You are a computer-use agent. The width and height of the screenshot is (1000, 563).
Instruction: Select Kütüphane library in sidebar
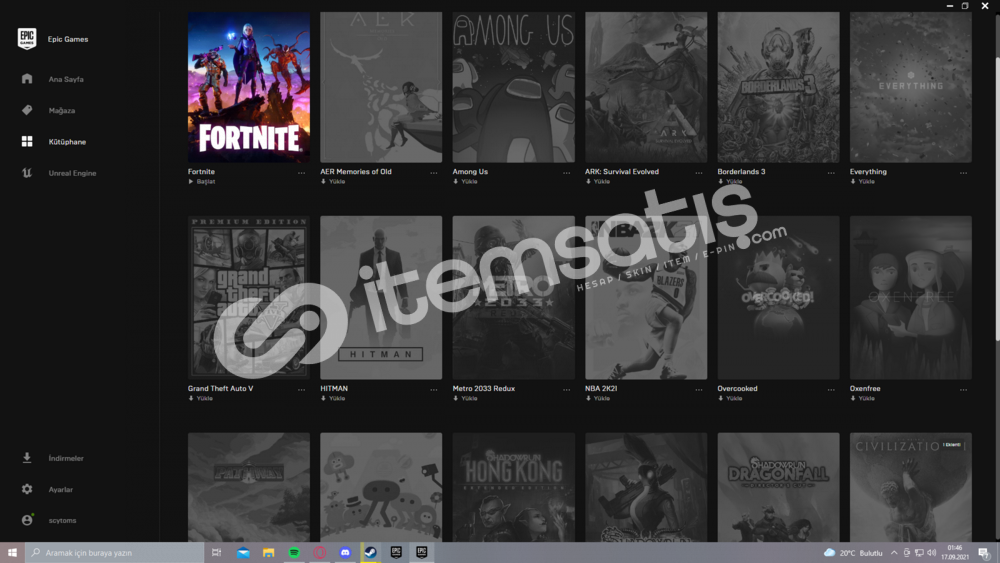pyautogui.click(x=67, y=142)
